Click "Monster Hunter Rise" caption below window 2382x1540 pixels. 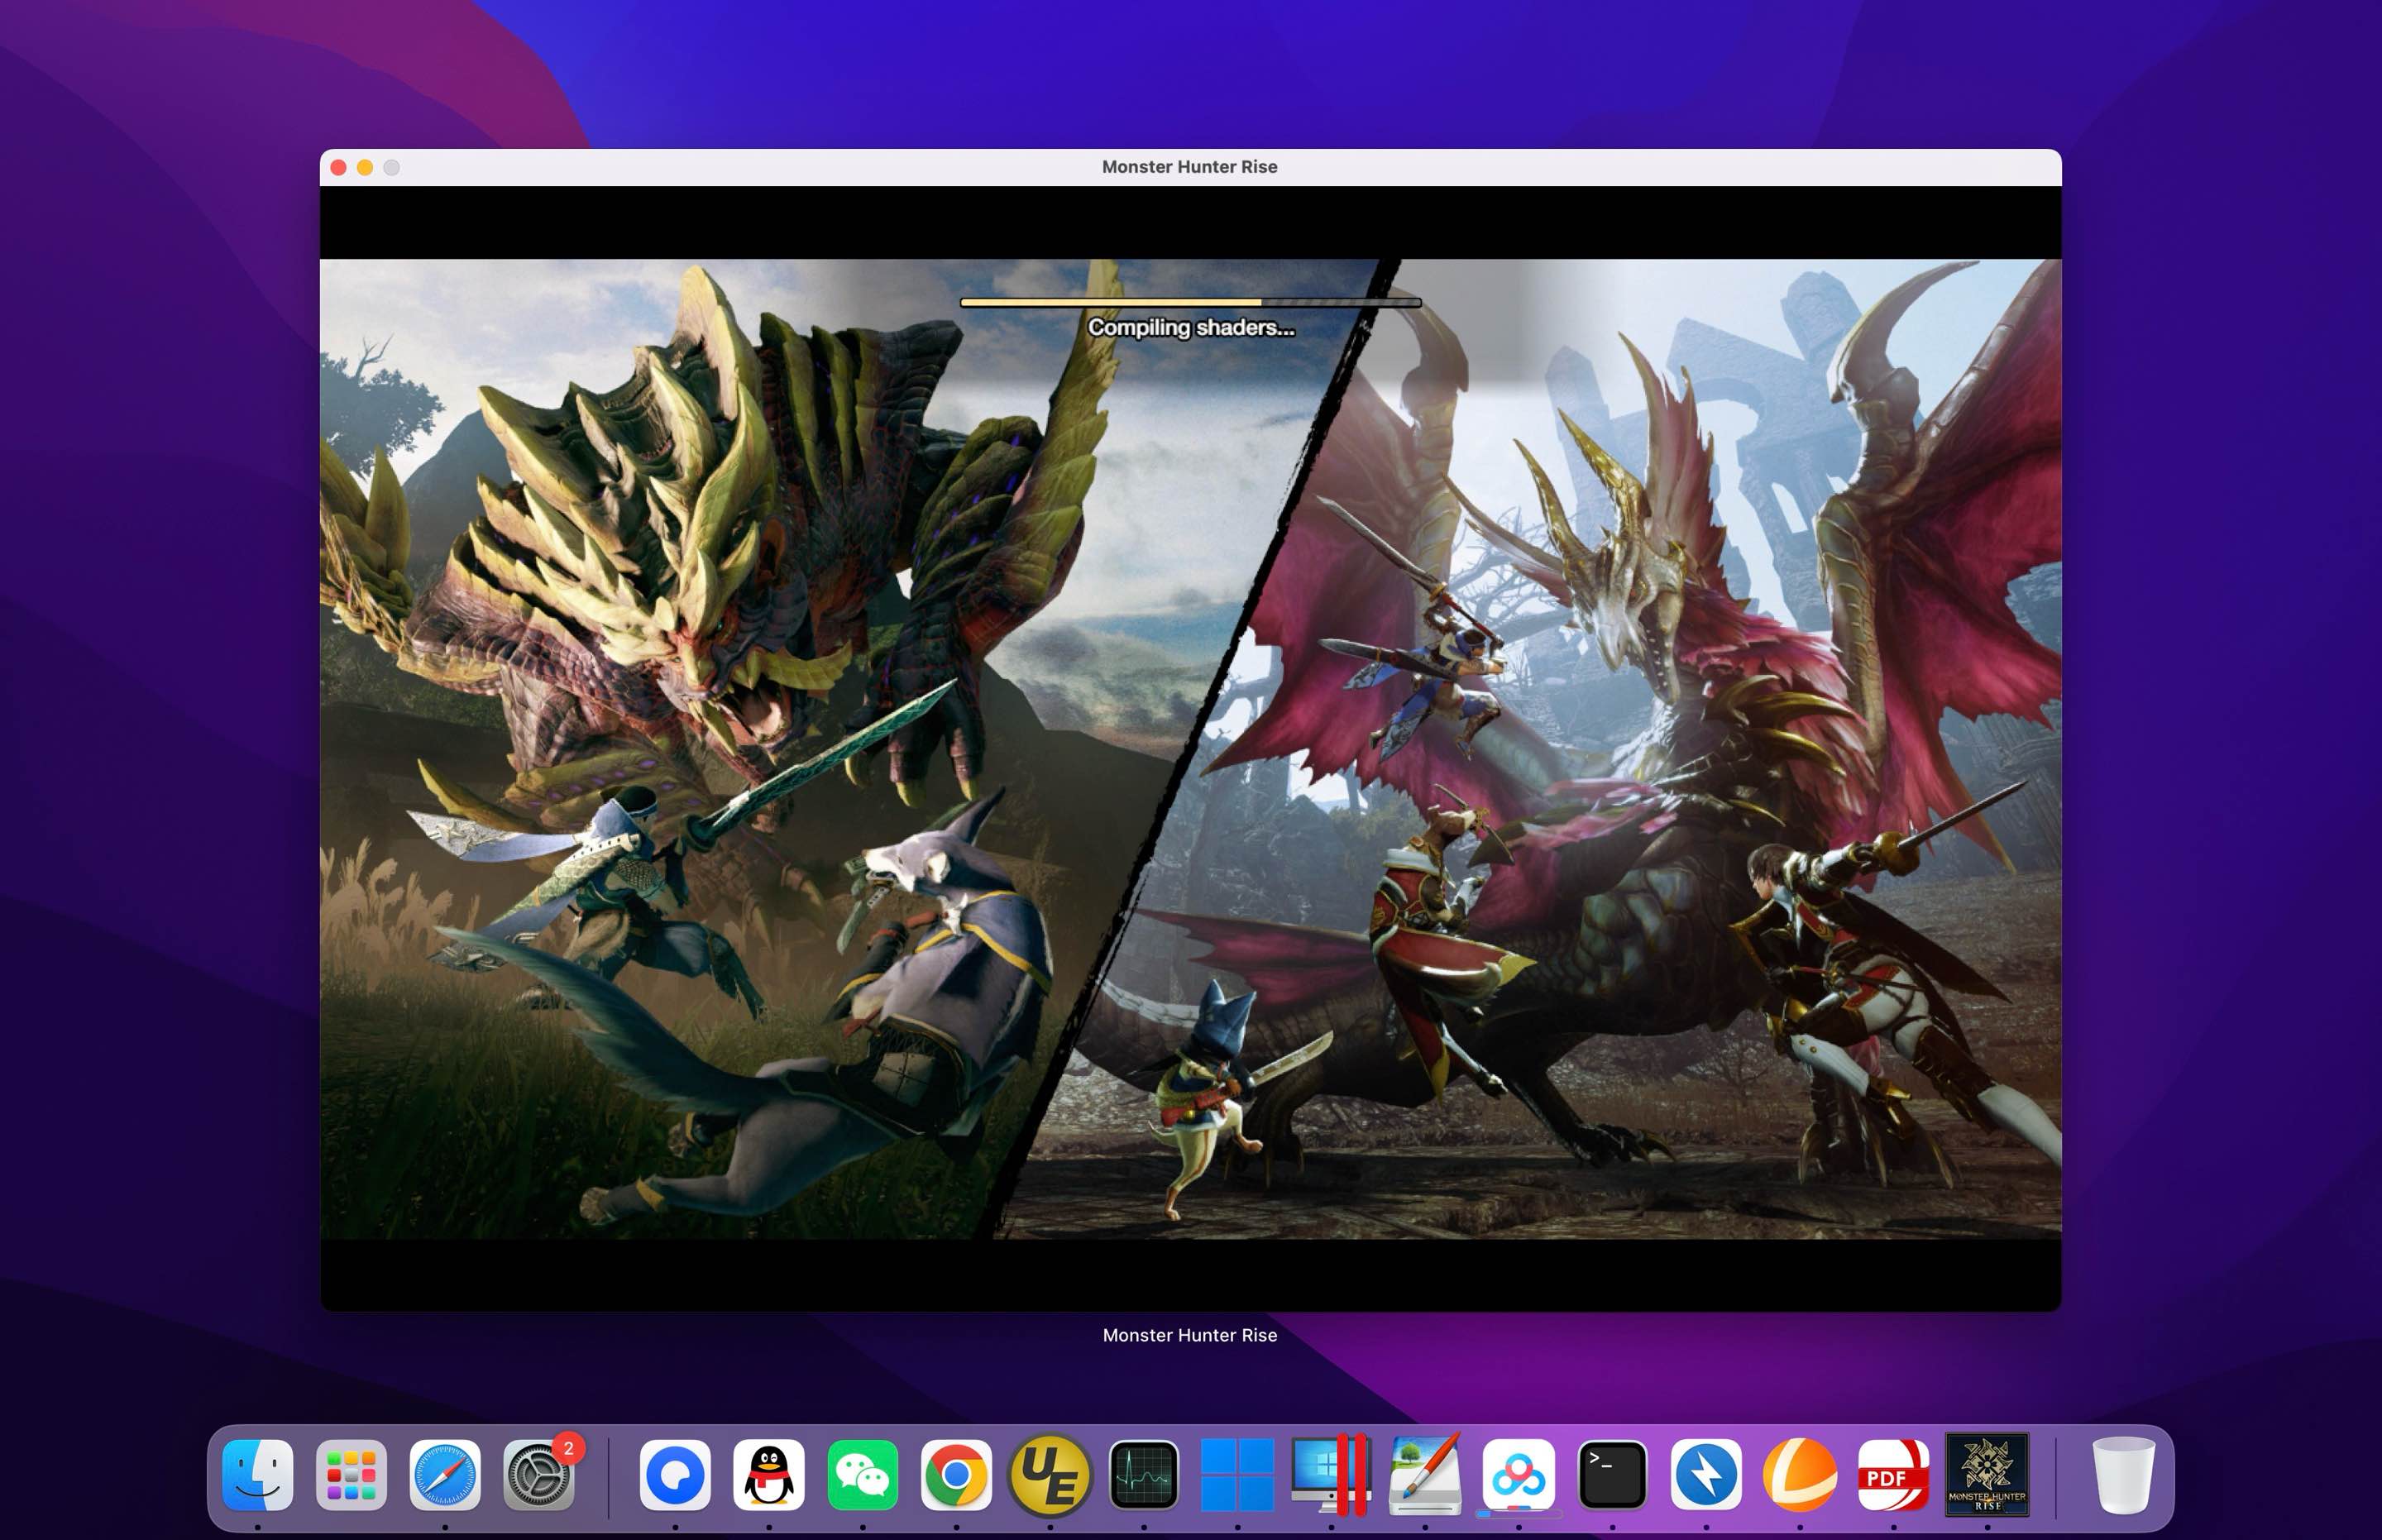(1190, 1335)
